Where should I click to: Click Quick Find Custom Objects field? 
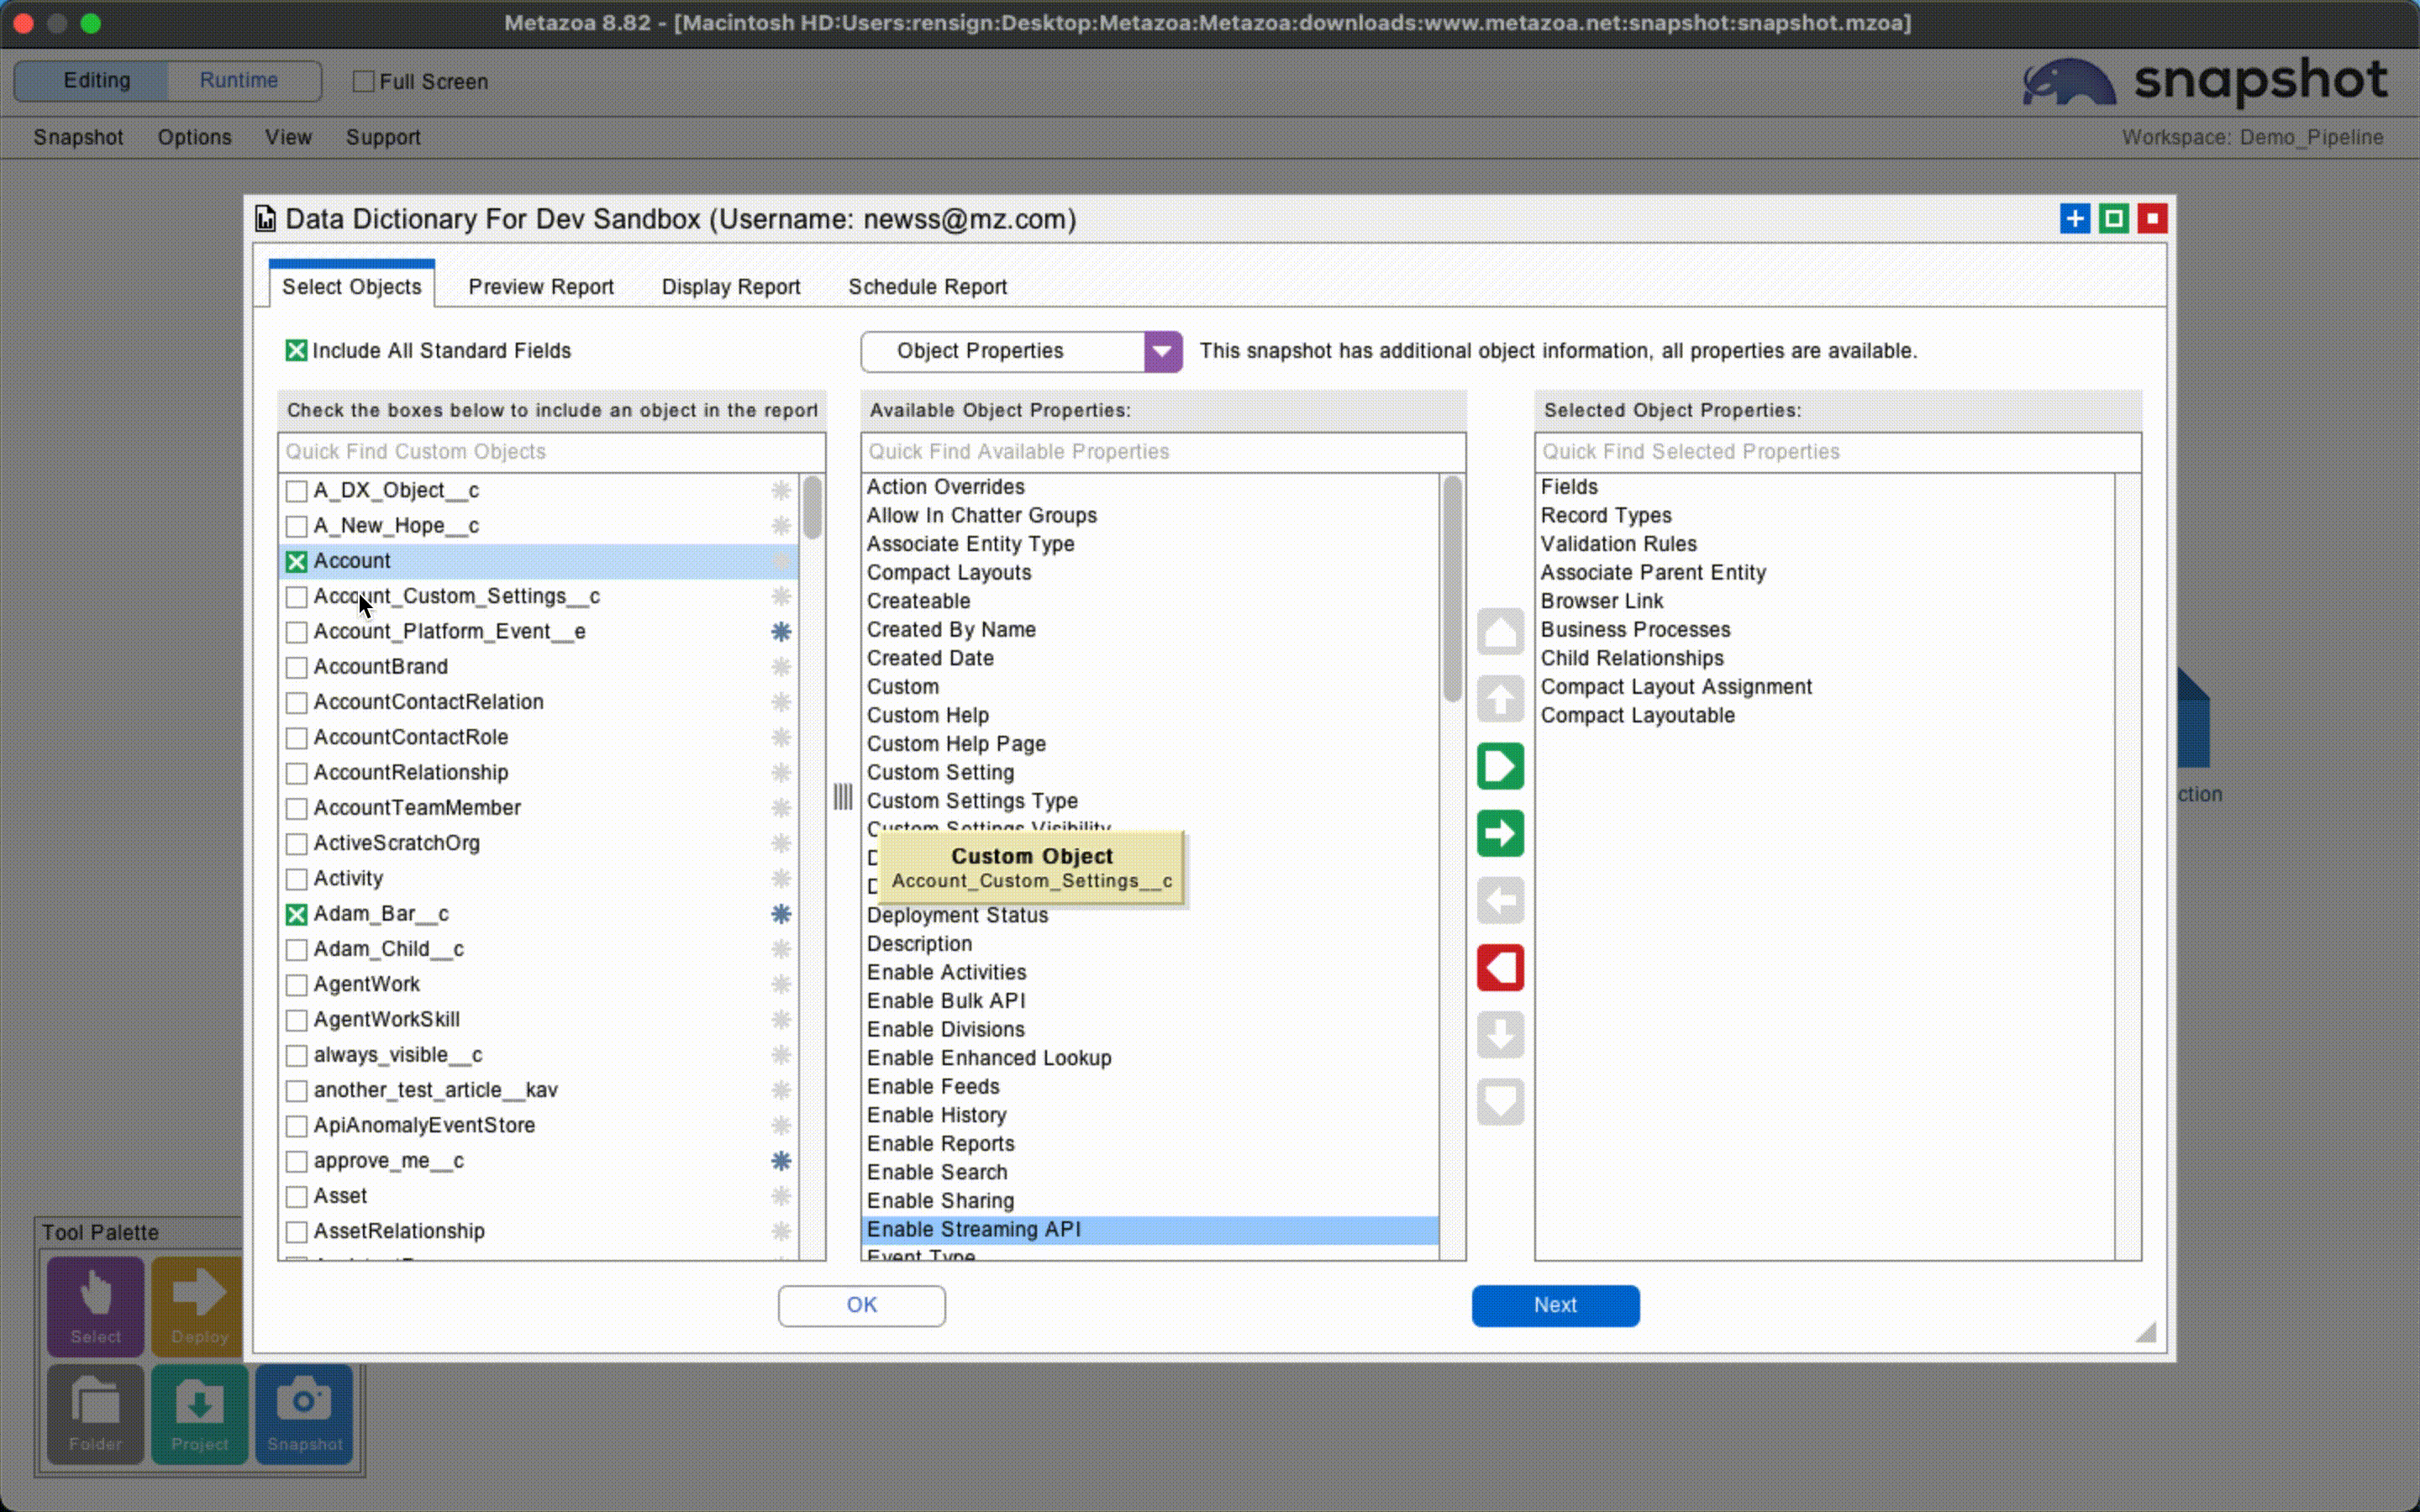552,452
